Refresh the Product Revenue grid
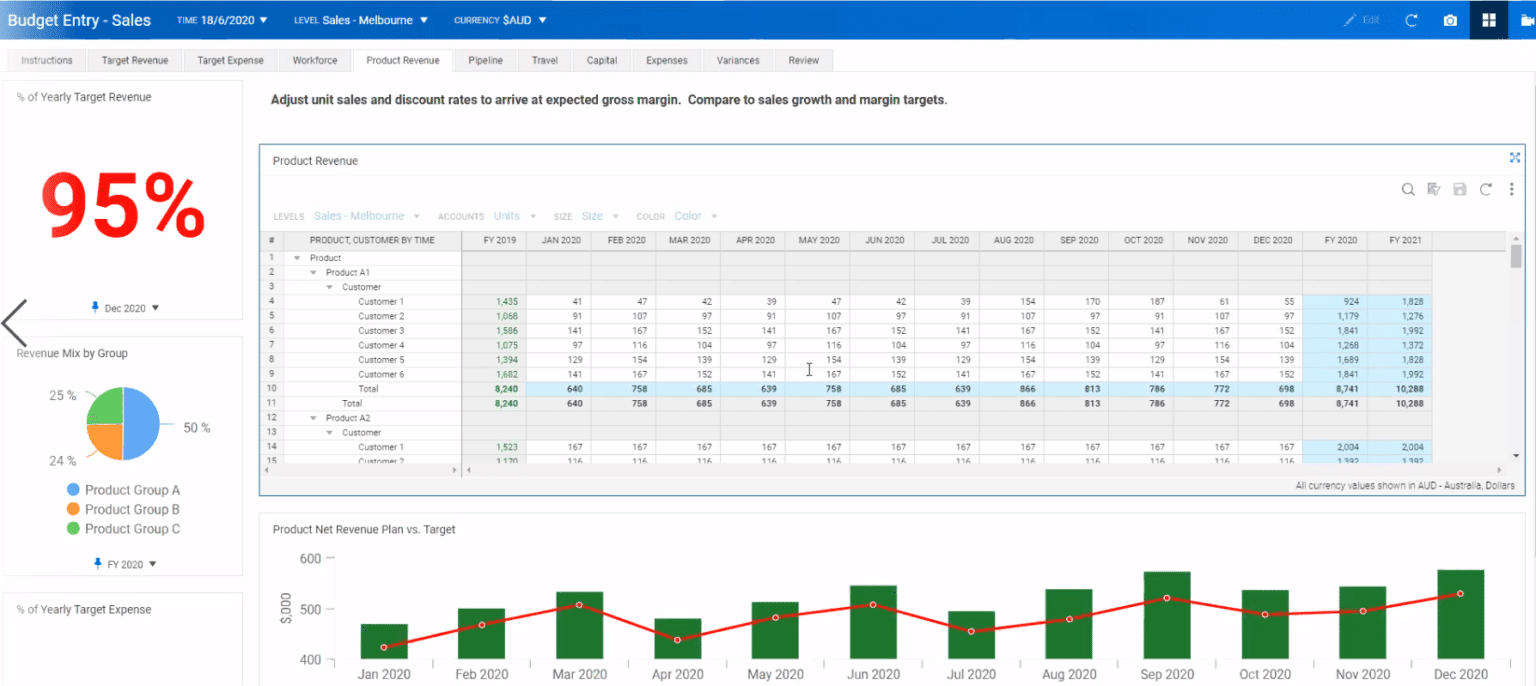 click(1486, 189)
